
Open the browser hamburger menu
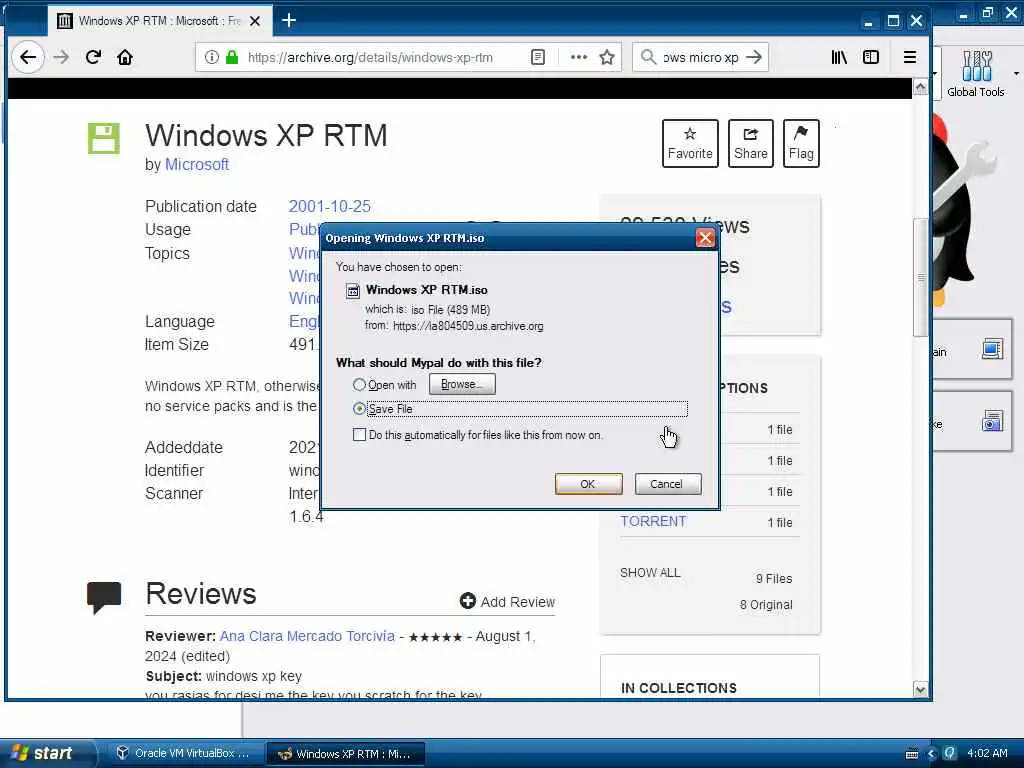910,57
